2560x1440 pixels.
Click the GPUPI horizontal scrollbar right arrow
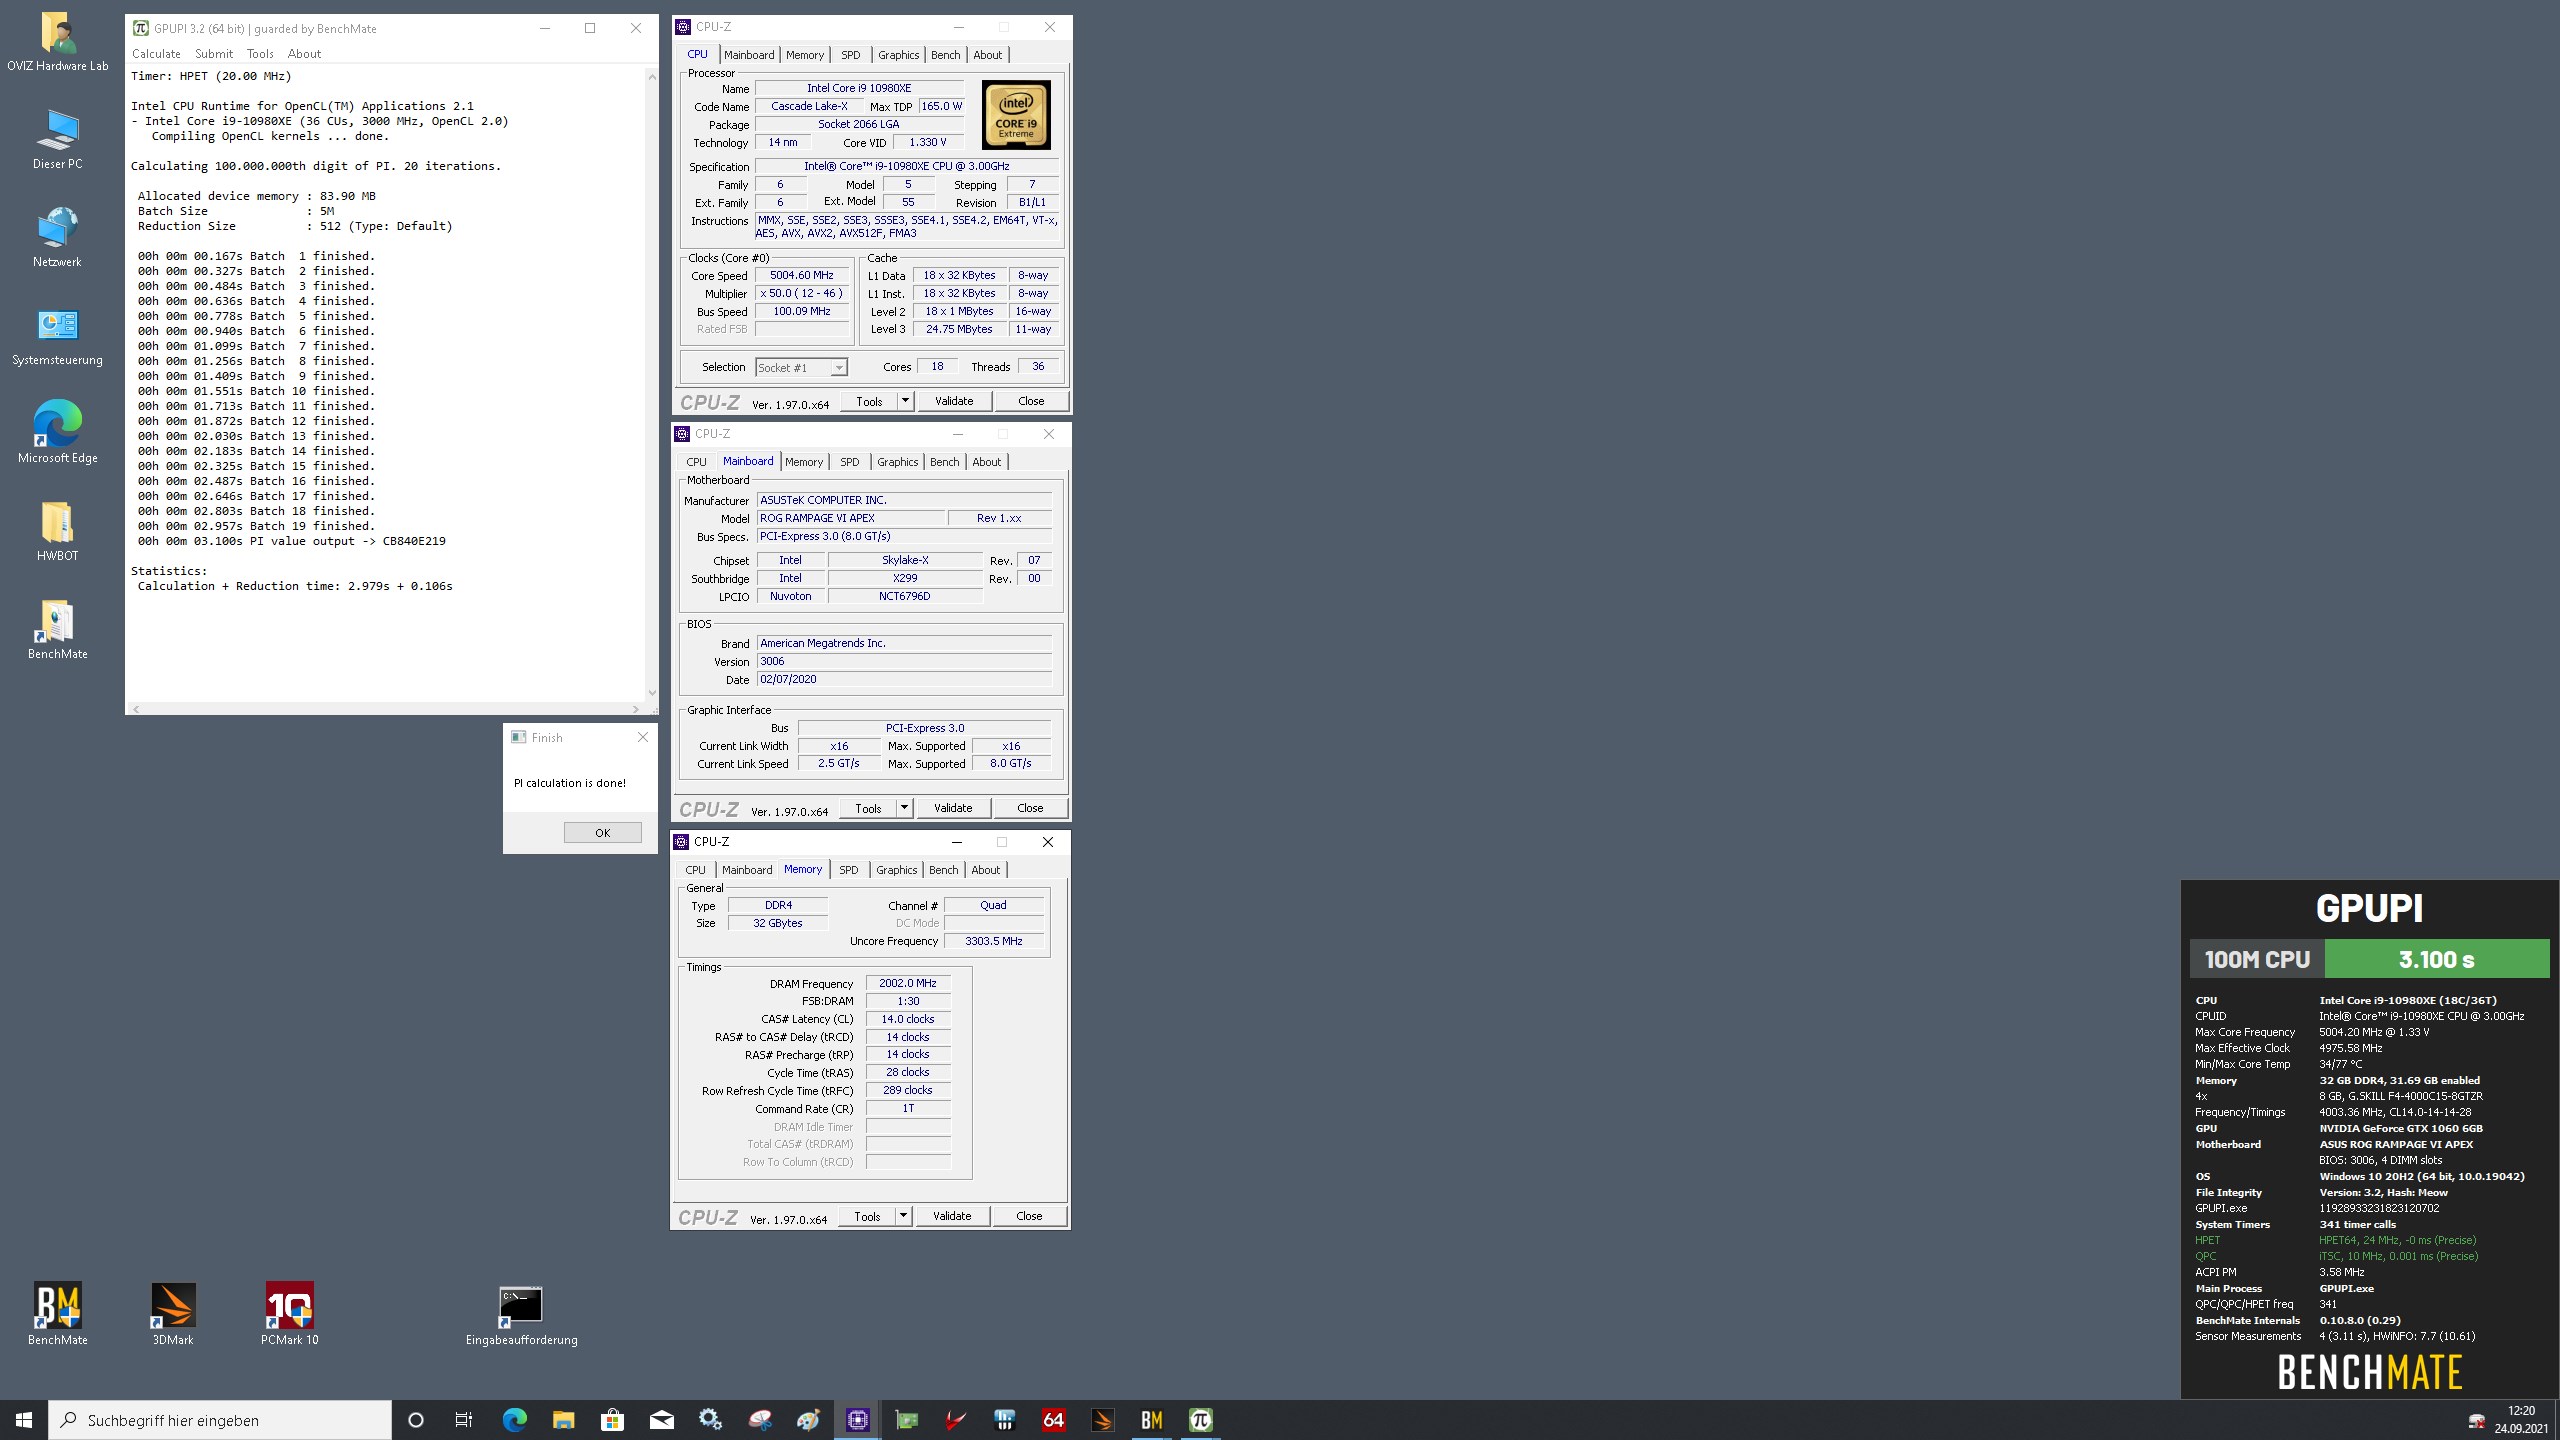click(635, 709)
